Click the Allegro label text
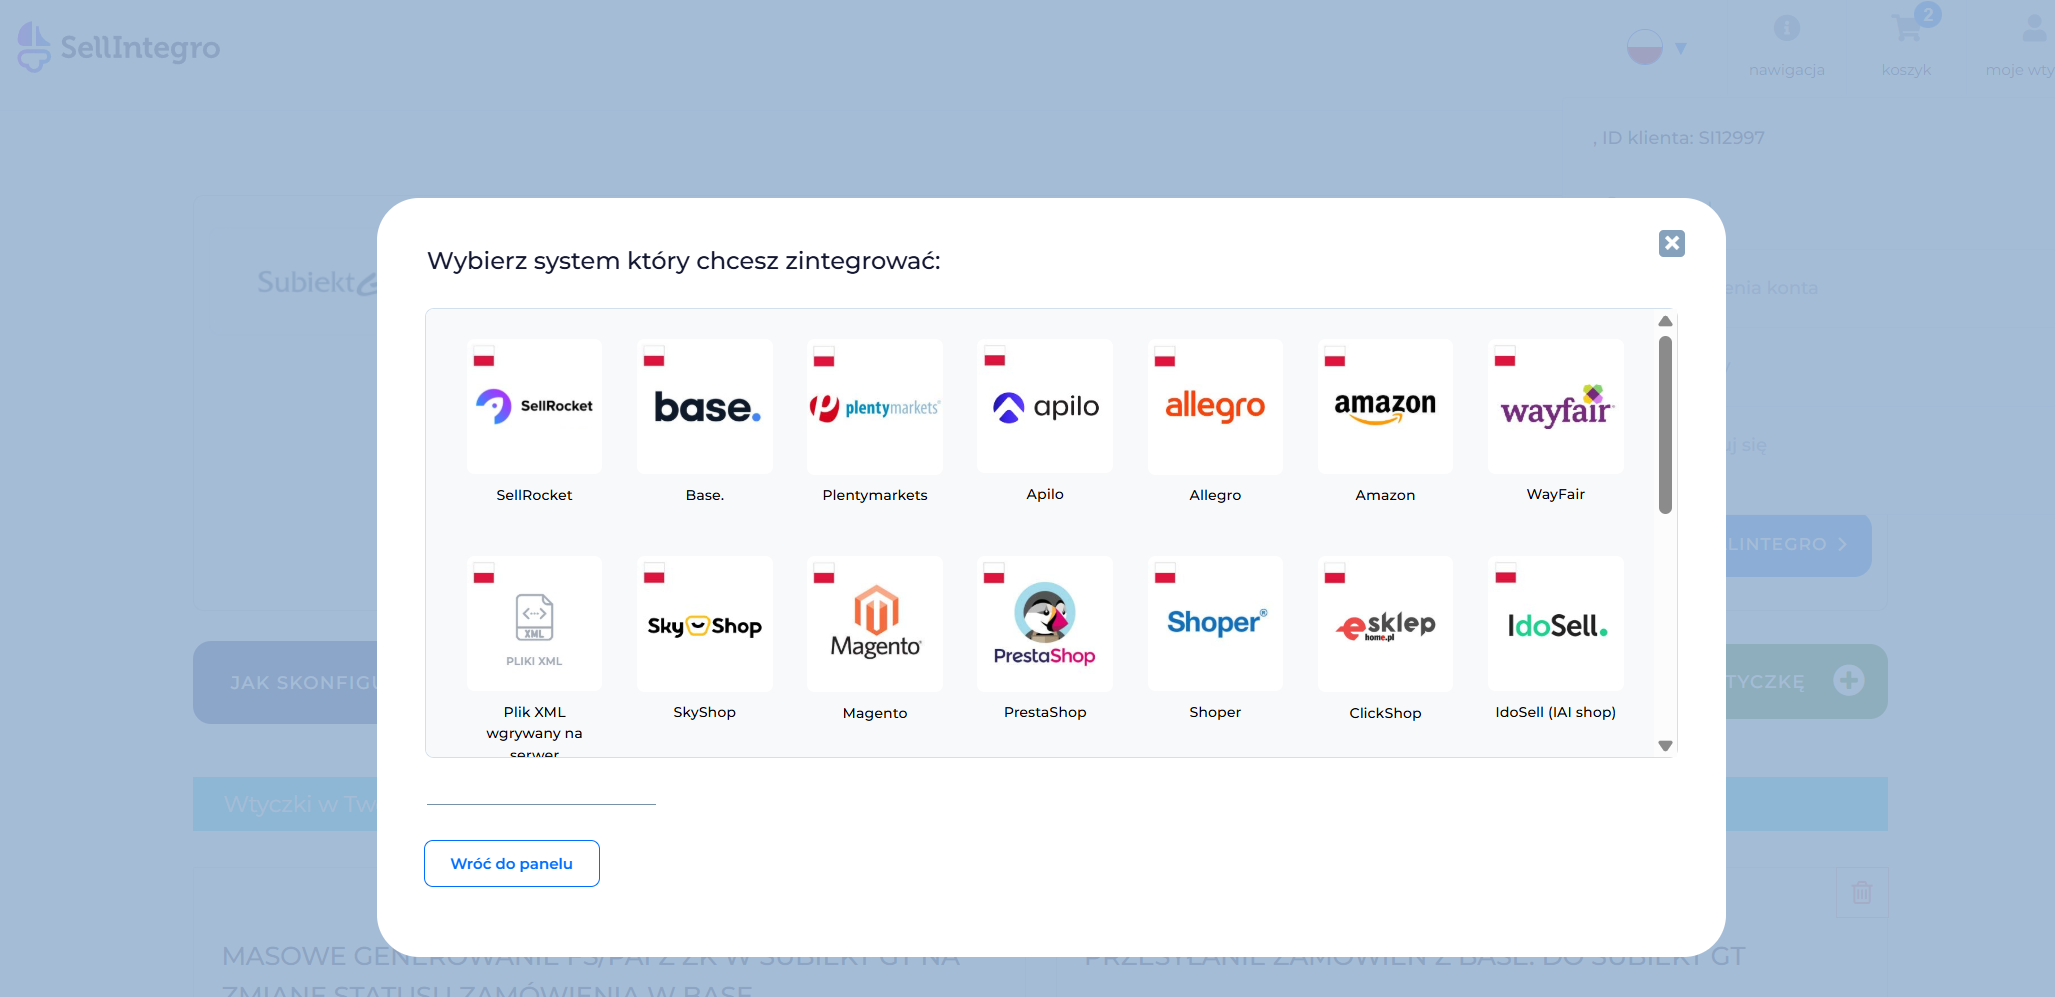Image resolution: width=2055 pixels, height=997 pixels. click(1215, 495)
